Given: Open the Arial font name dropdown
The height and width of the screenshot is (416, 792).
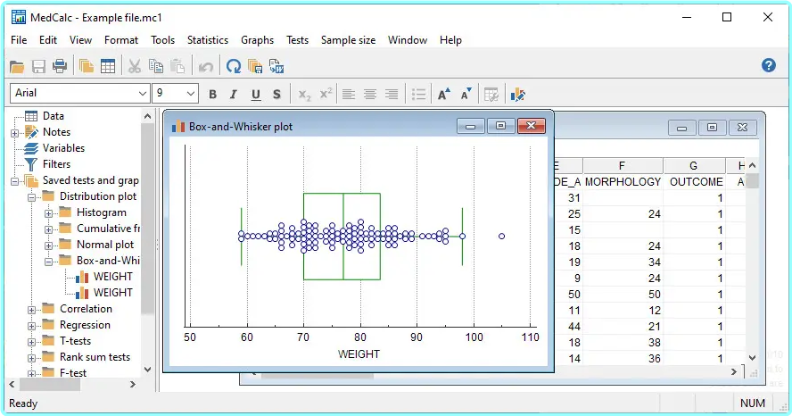Looking at the screenshot, I should [141, 93].
